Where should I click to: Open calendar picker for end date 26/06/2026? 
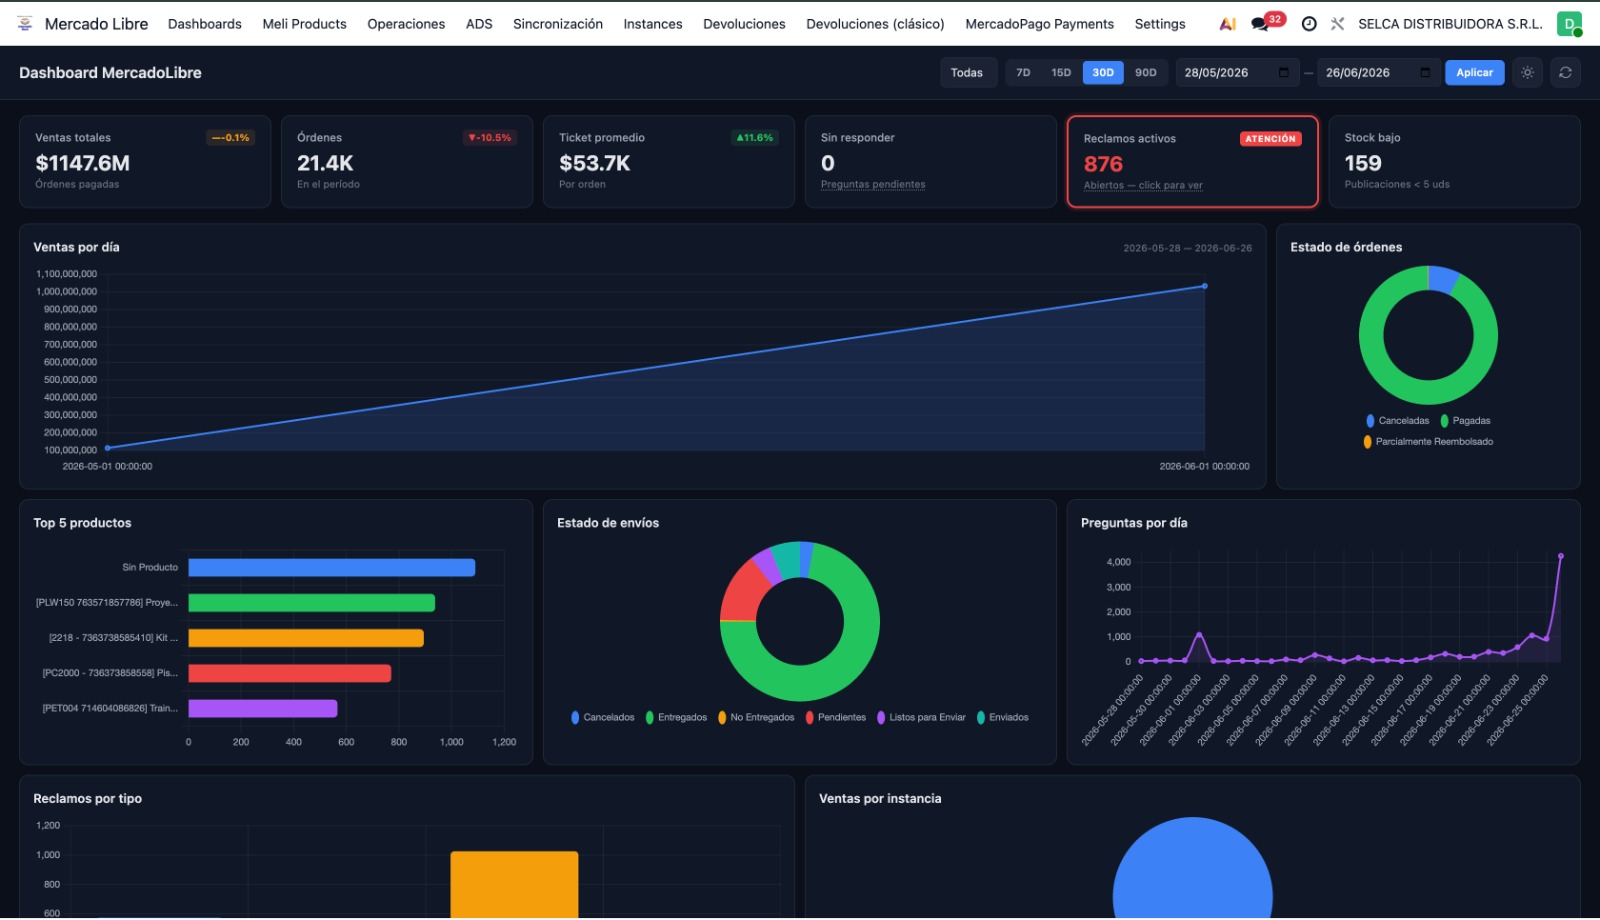click(x=1425, y=73)
